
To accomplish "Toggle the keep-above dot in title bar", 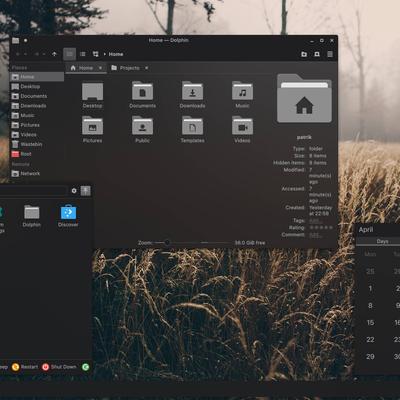I will pyautogui.click(x=25, y=41).
